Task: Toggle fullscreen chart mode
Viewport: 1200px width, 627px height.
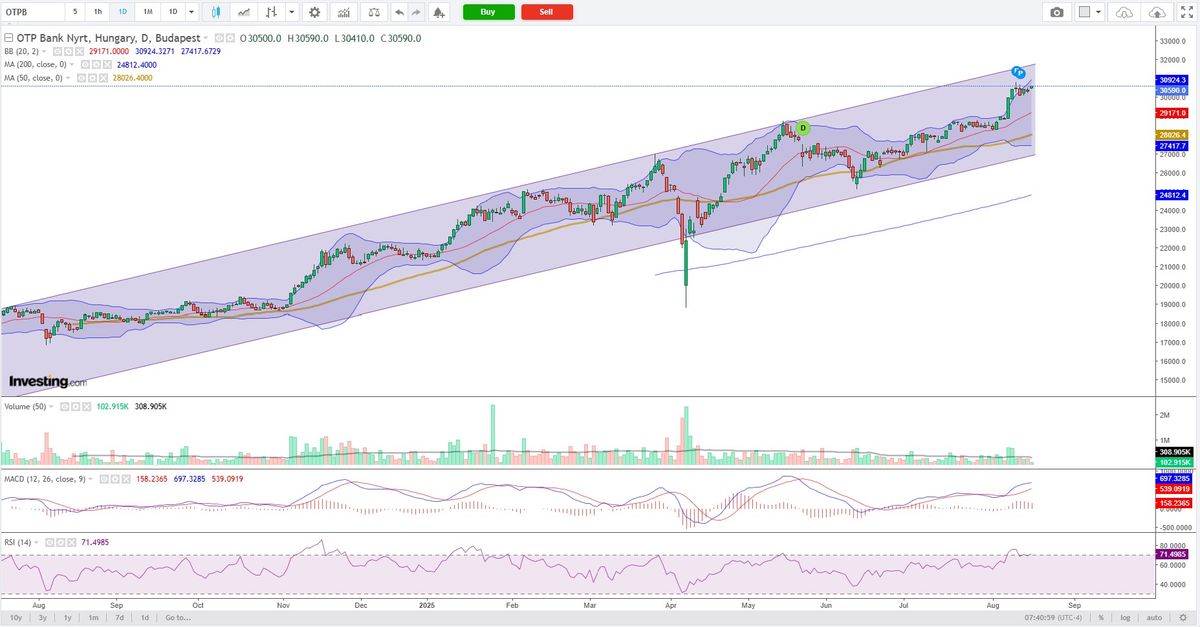Action: (1186, 12)
